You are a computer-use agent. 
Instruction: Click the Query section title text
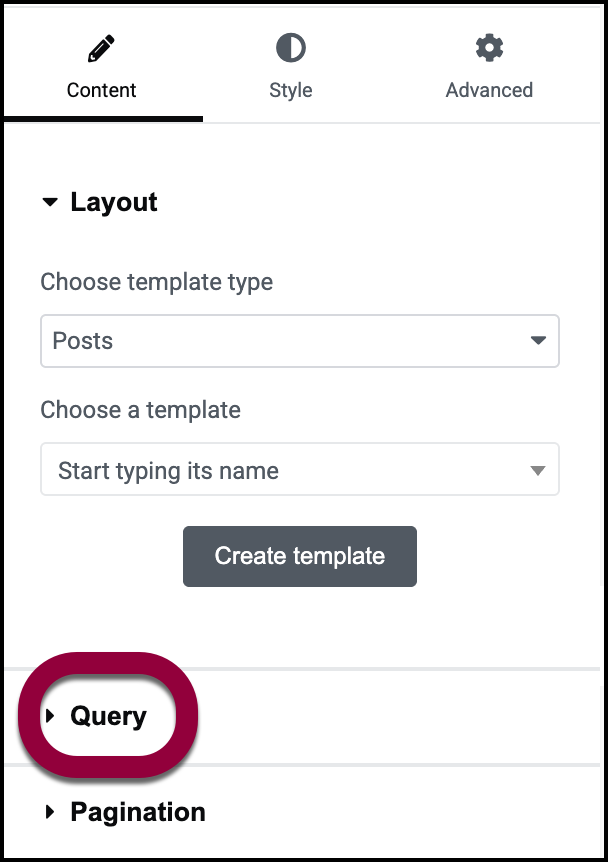pos(108,716)
